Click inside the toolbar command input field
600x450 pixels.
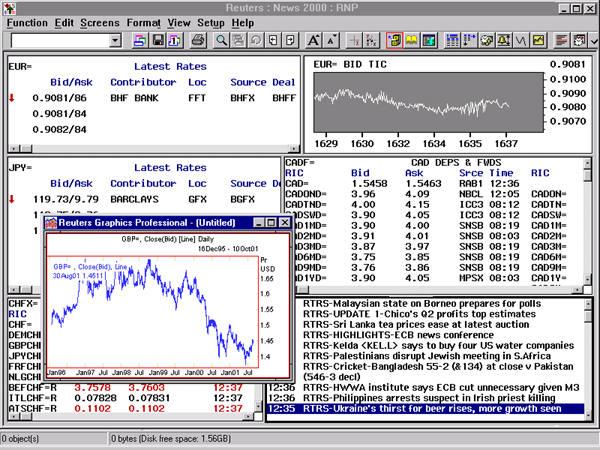click(x=60, y=40)
